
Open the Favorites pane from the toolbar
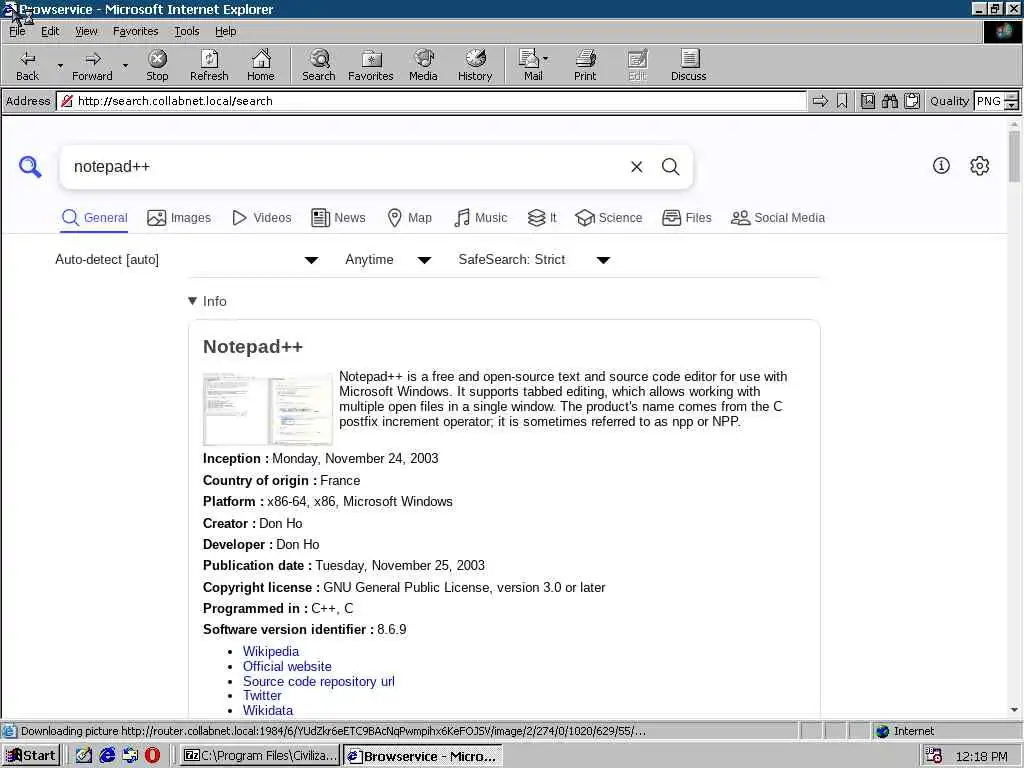(x=371, y=65)
